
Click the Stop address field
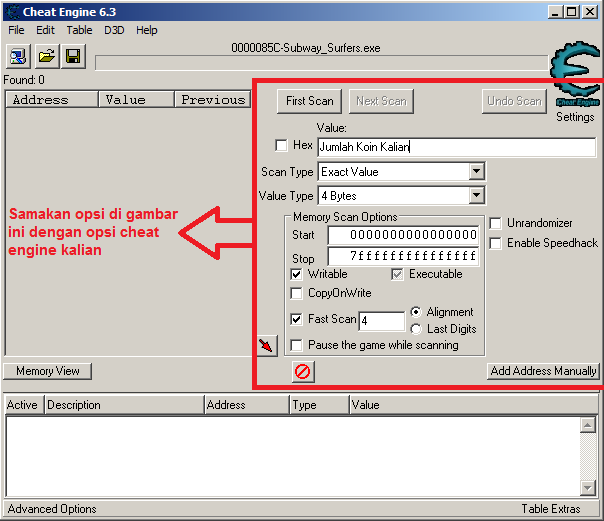[x=403, y=256]
